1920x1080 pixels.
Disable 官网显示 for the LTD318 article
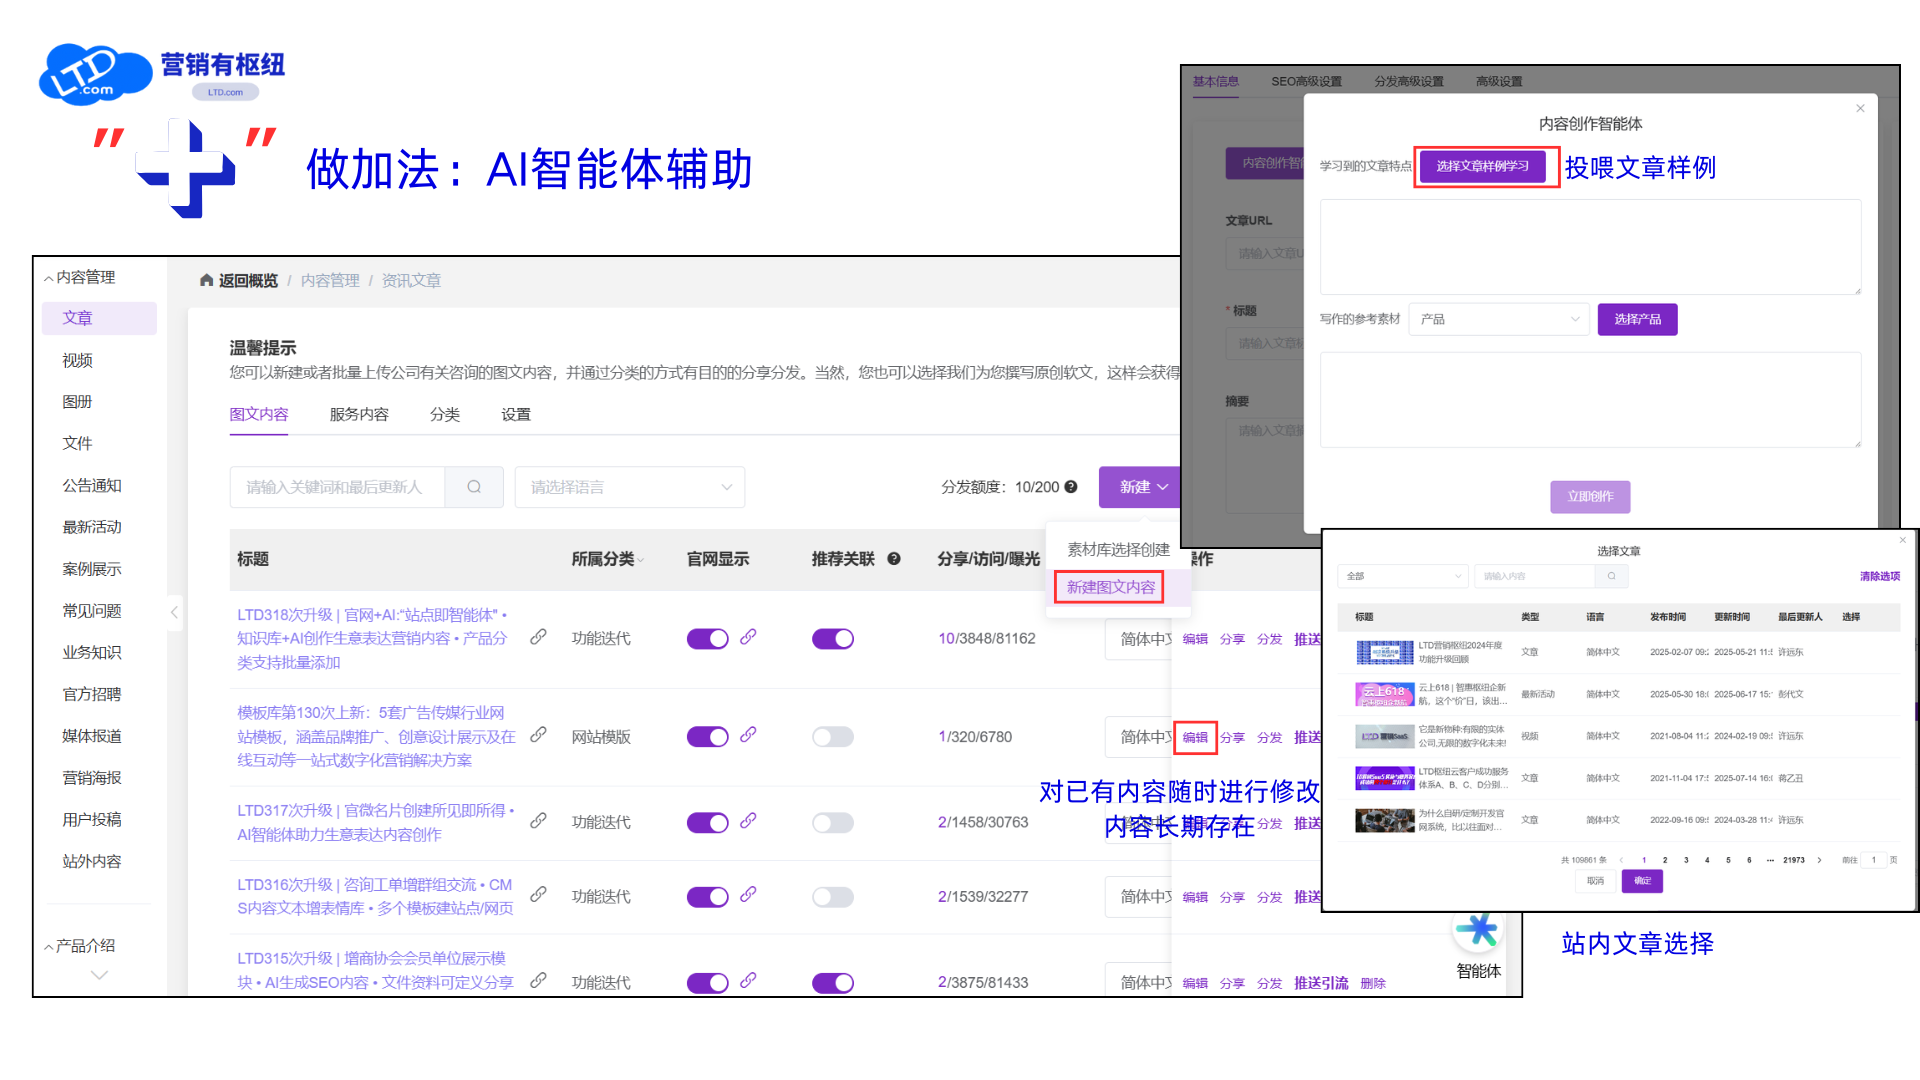pyautogui.click(x=707, y=637)
